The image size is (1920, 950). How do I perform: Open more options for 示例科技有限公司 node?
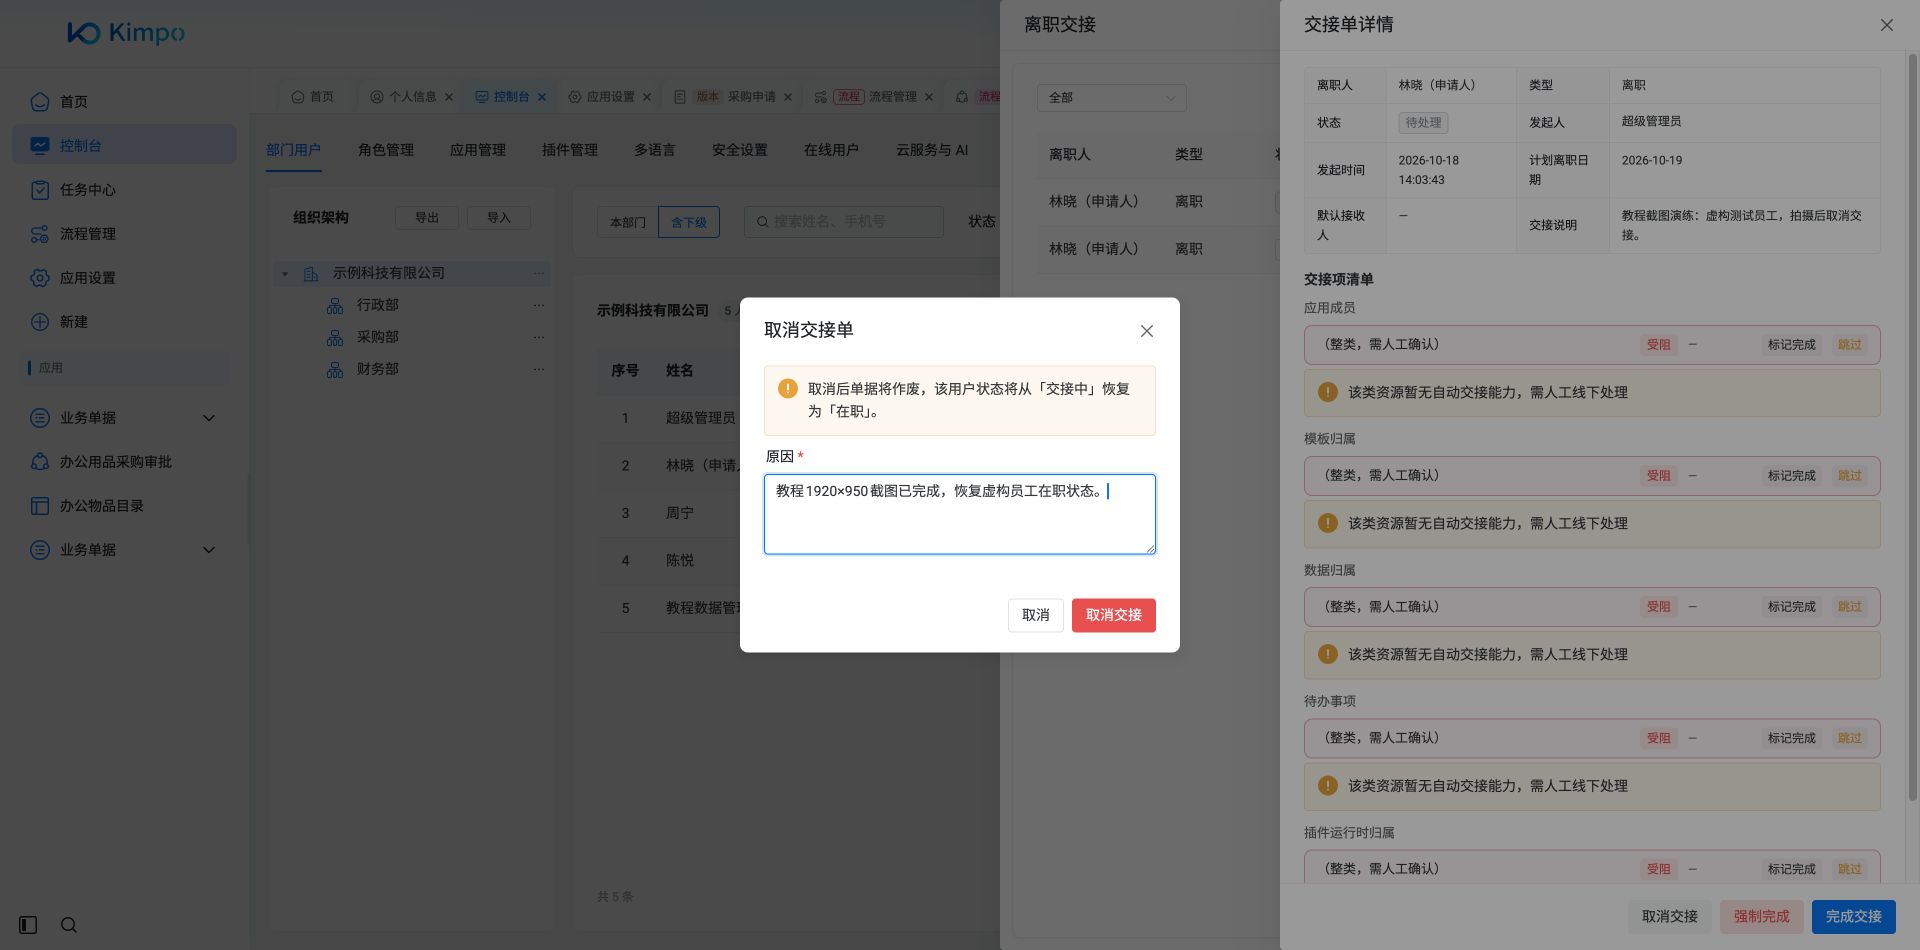[x=539, y=273]
